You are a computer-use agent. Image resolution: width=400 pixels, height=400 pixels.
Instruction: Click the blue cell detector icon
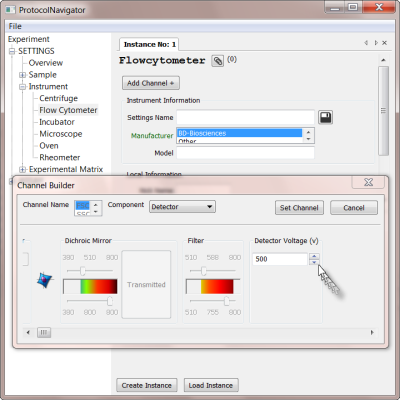pyautogui.click(x=45, y=279)
